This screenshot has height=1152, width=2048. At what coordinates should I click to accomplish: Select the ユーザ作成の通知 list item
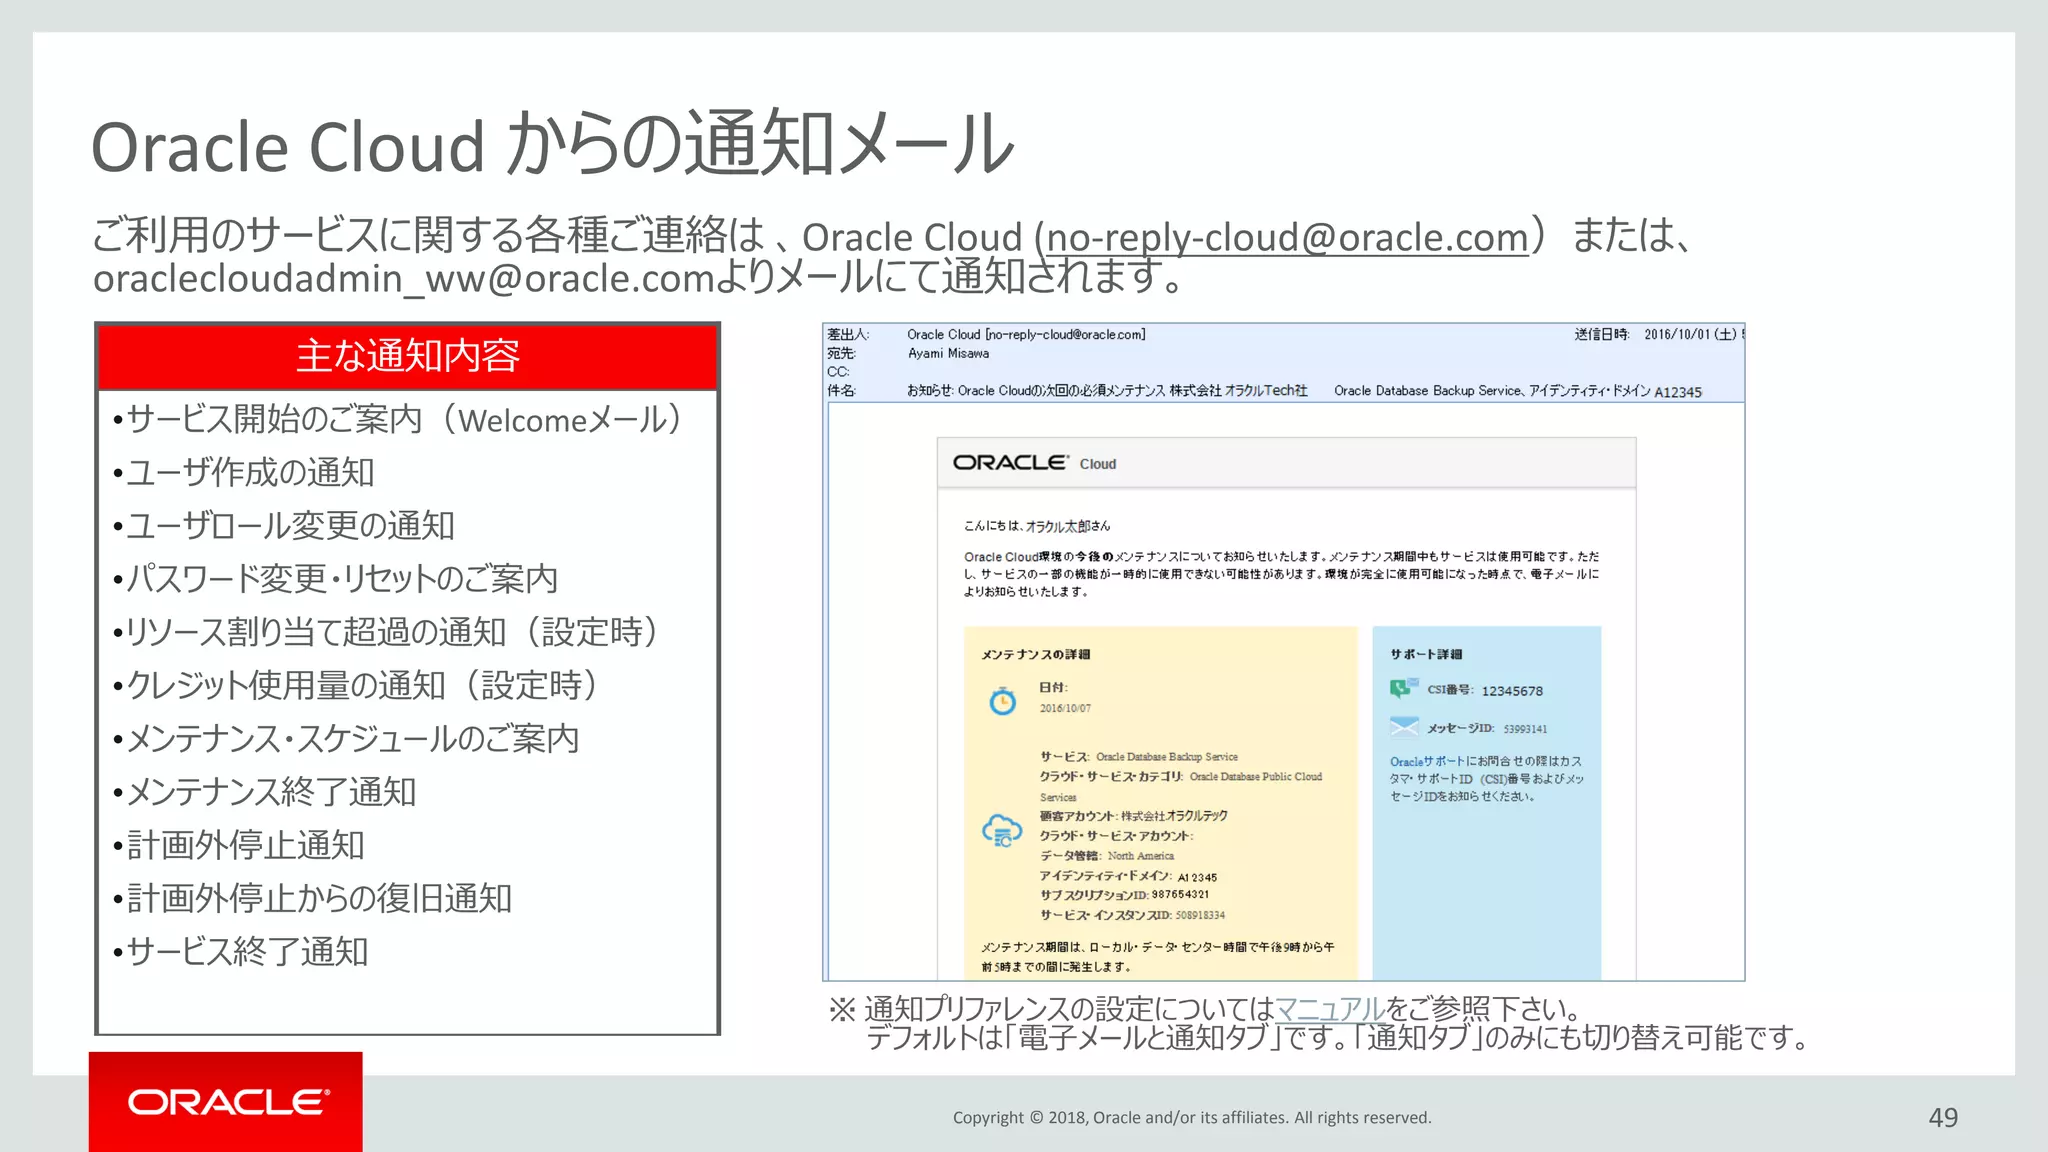tap(244, 472)
